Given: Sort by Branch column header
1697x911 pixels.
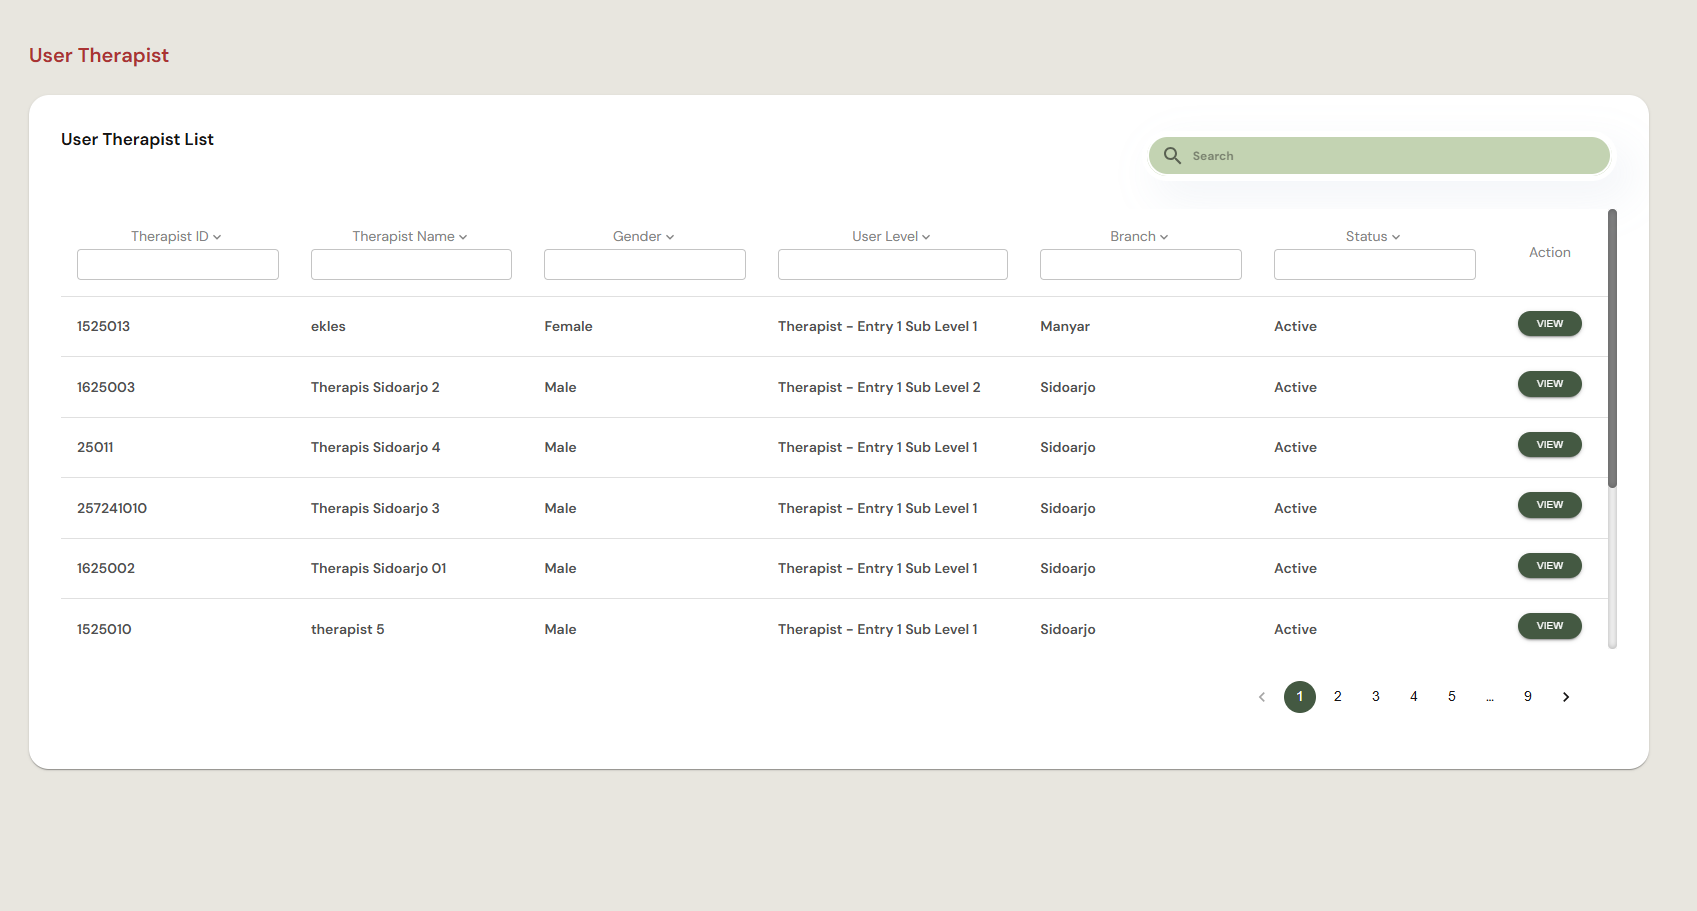Looking at the screenshot, I should 1140,236.
